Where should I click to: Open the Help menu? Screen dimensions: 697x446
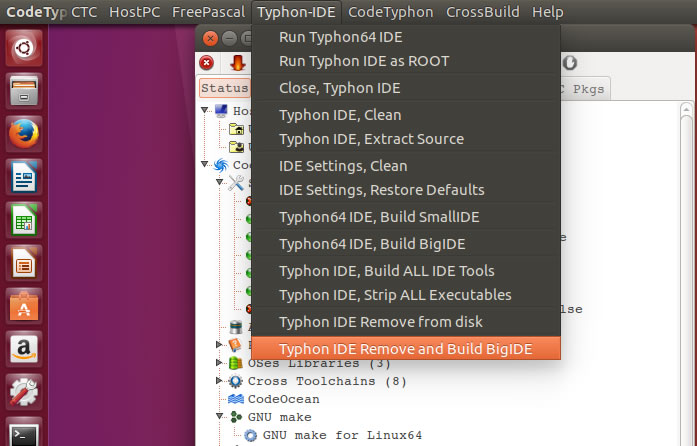coord(548,12)
